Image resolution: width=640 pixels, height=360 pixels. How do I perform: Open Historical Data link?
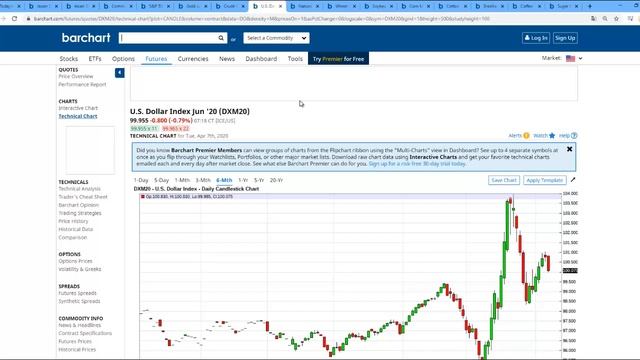76,229
